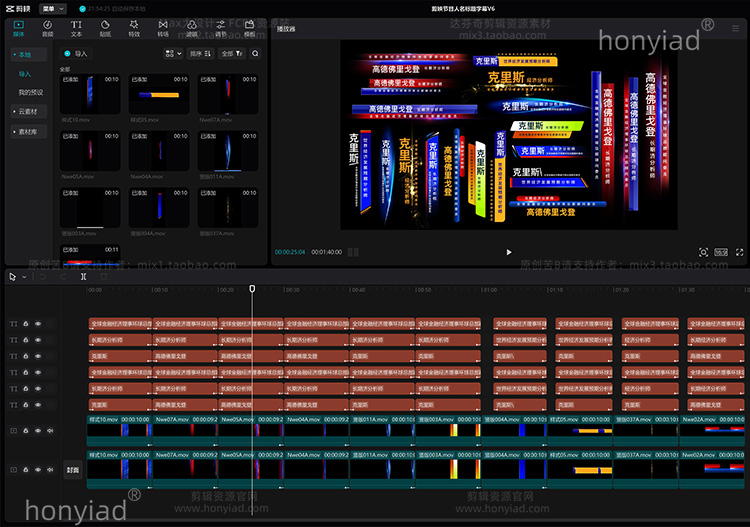Open the 特效 (Effects) tab
This screenshot has height=527, width=750.
click(x=134, y=28)
